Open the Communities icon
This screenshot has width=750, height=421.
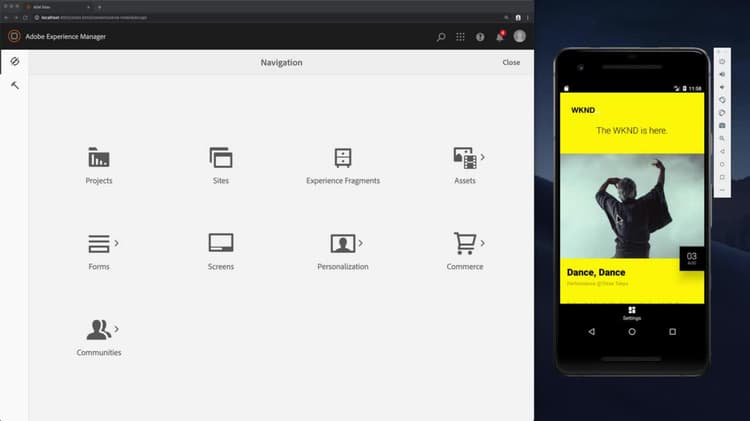pyautogui.click(x=99, y=330)
